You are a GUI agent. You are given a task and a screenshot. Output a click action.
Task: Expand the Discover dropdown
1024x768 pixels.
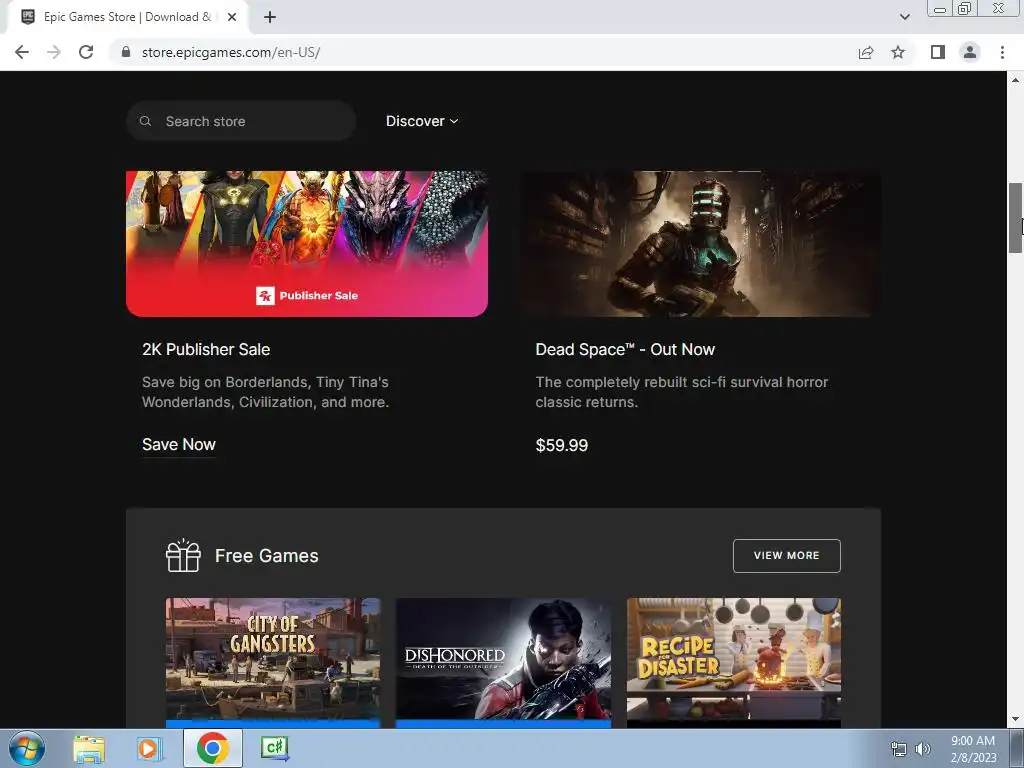click(422, 121)
